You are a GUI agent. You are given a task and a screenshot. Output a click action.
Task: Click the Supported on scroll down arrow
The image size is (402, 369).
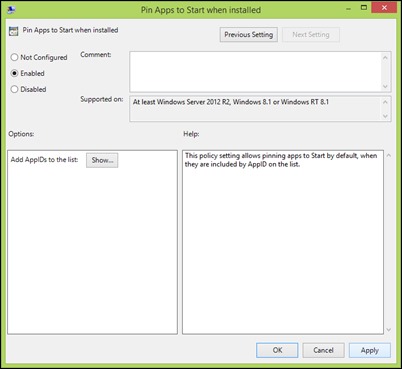pyautogui.click(x=385, y=116)
